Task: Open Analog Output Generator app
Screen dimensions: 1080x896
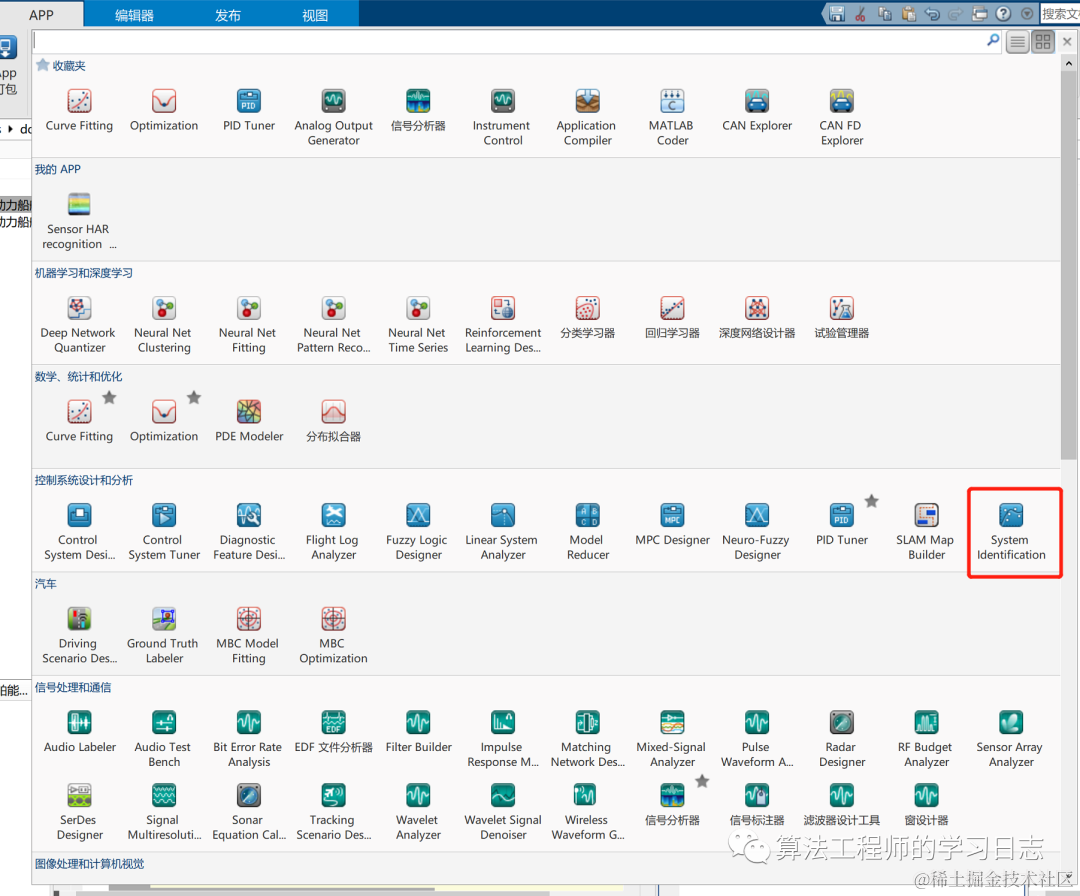Action: point(333,117)
